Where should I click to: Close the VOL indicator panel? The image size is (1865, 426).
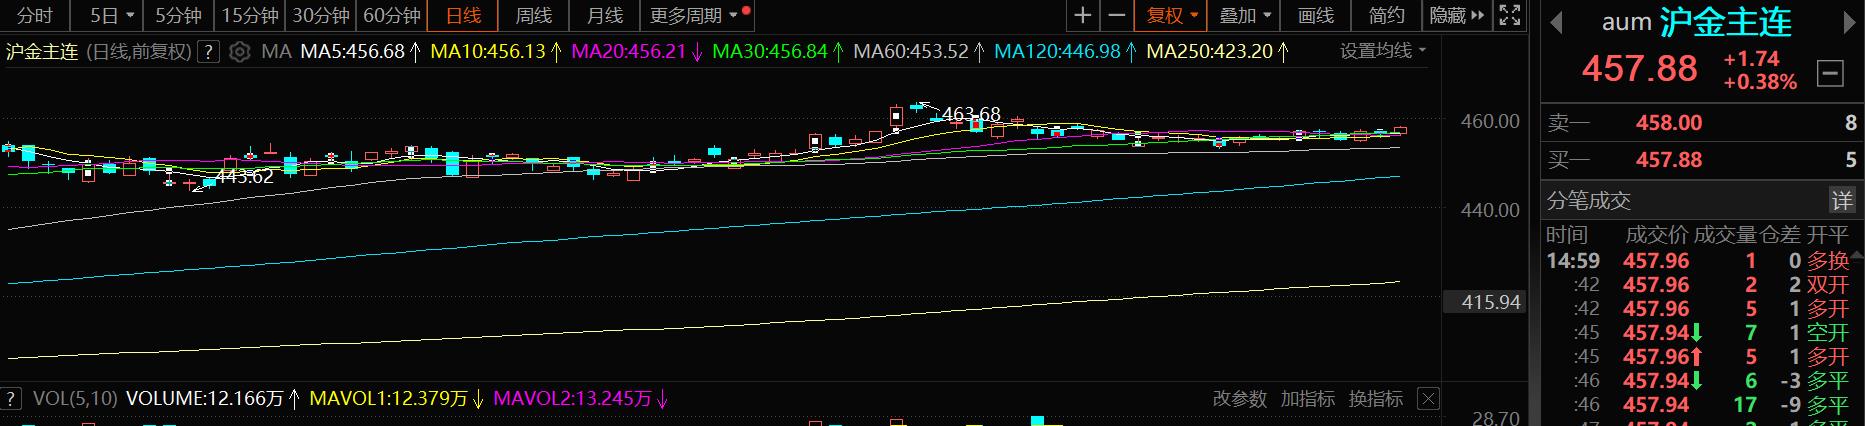tap(1428, 399)
